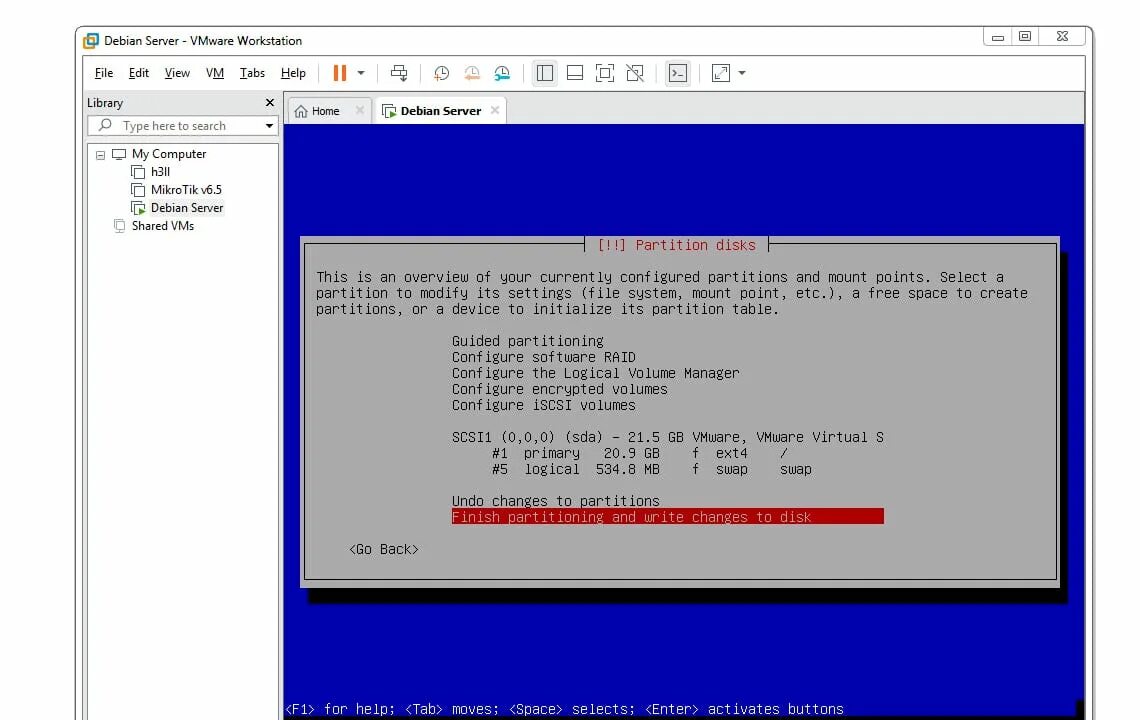Enter full screen mode
This screenshot has height=720, width=1140.
tap(604, 72)
